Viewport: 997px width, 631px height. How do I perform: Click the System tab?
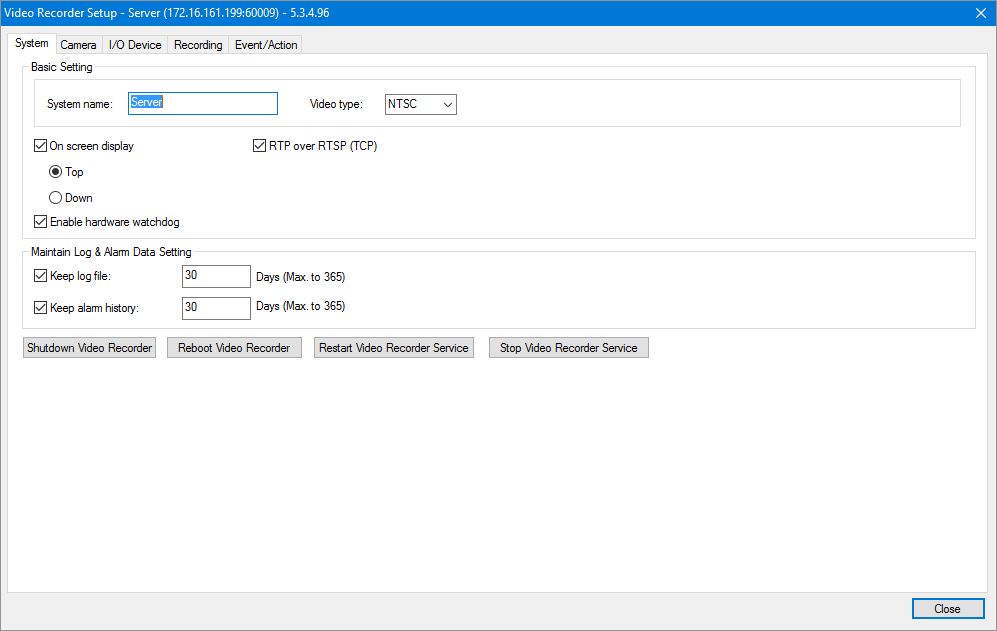[x=31, y=44]
